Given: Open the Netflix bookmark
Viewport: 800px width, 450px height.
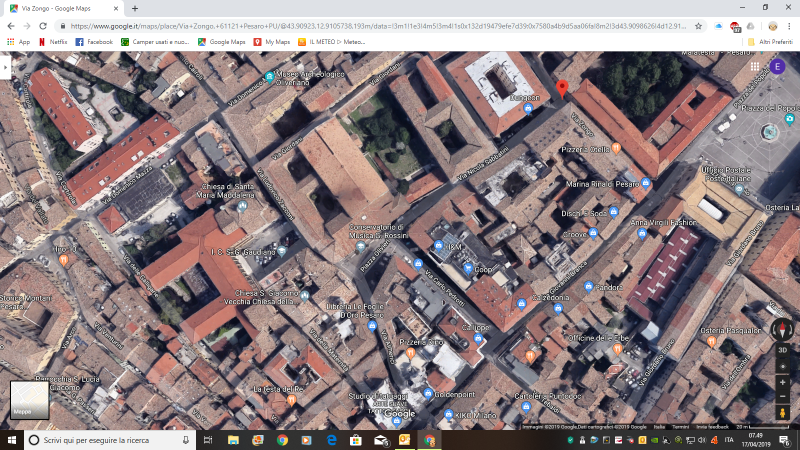Looking at the screenshot, I should (x=52, y=42).
